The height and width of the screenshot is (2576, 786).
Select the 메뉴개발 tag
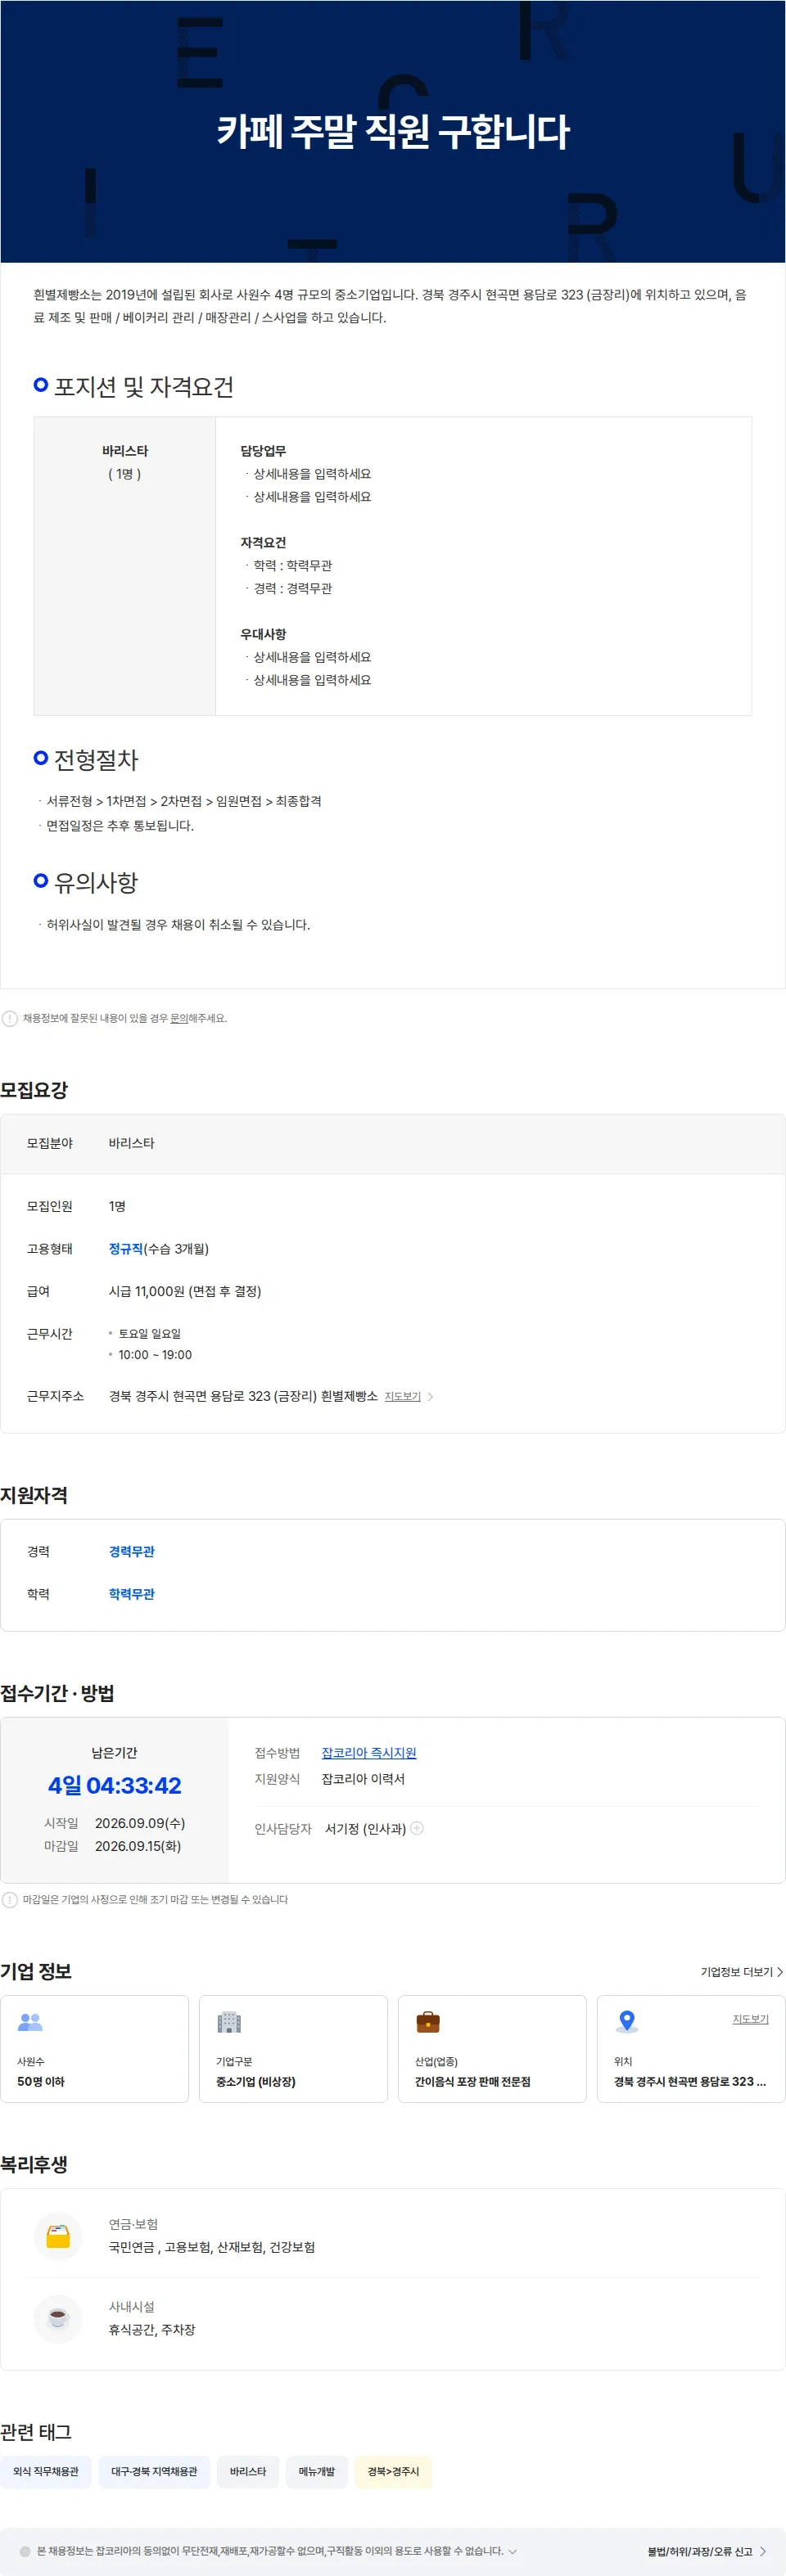pos(317,2471)
